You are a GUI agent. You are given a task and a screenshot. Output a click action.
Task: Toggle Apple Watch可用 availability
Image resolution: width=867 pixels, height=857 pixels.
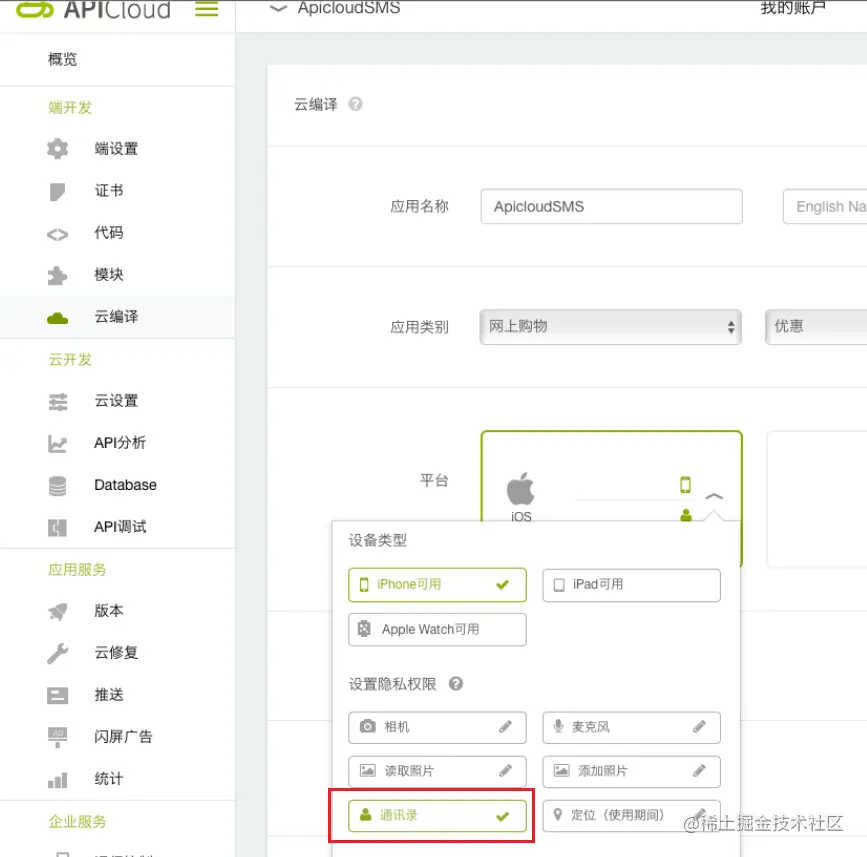click(437, 629)
